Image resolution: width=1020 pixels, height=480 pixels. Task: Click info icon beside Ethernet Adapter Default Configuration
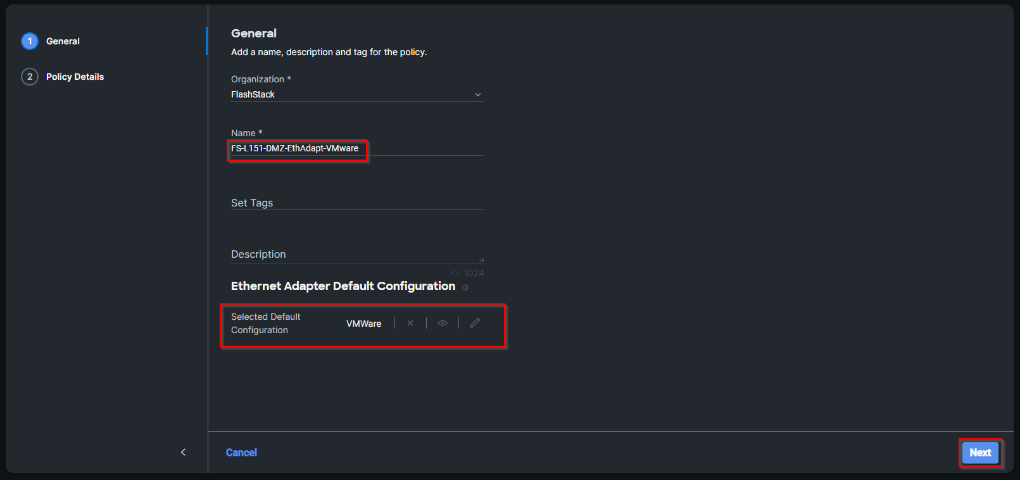[x=465, y=288]
